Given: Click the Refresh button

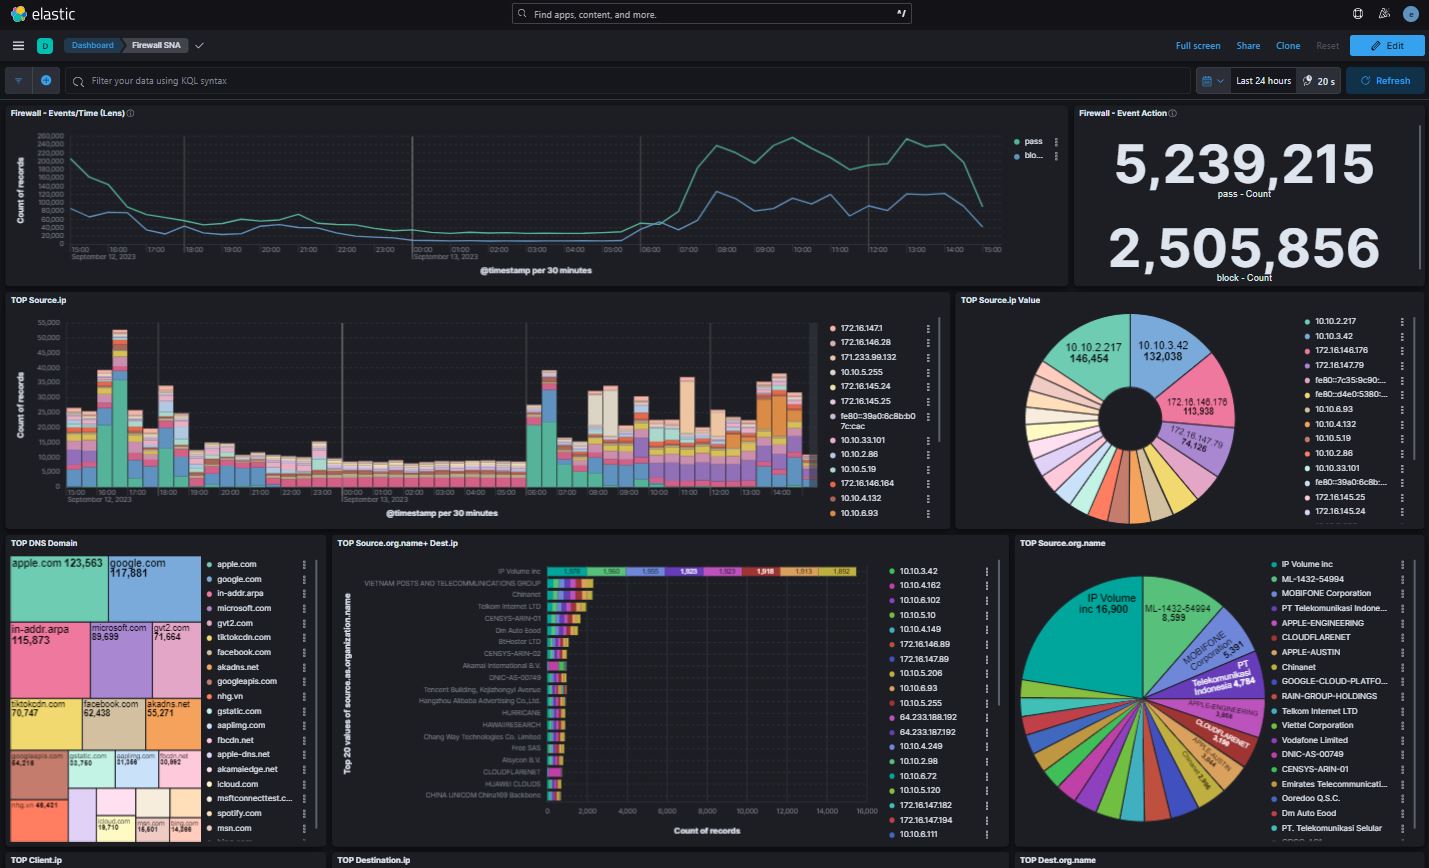Looking at the screenshot, I should click(x=1385, y=81).
